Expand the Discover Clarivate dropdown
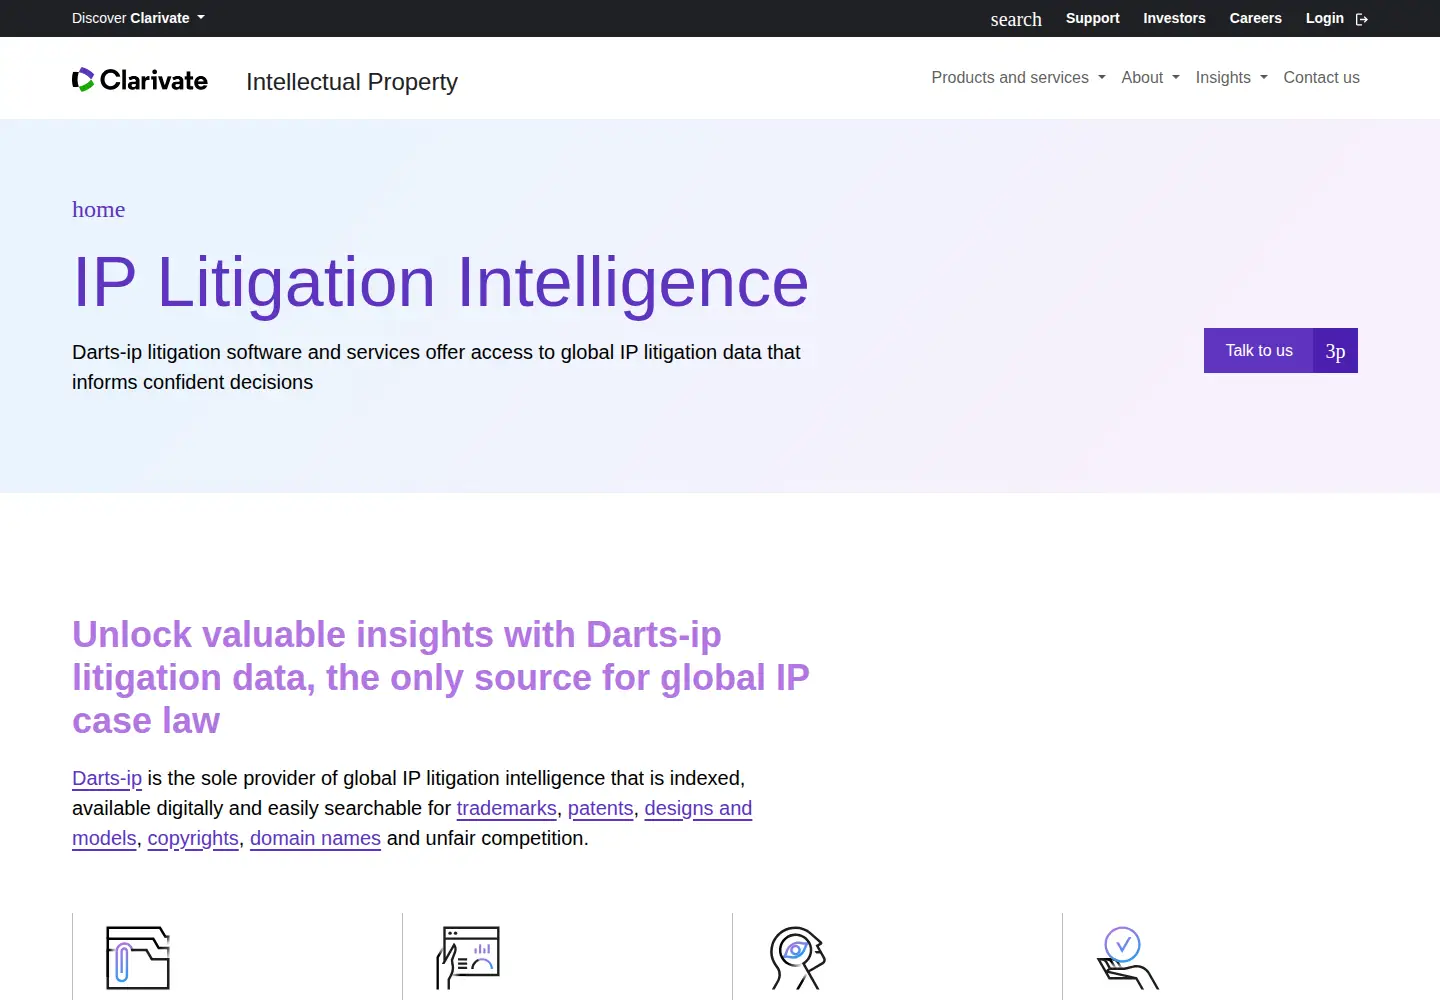 pos(138,18)
